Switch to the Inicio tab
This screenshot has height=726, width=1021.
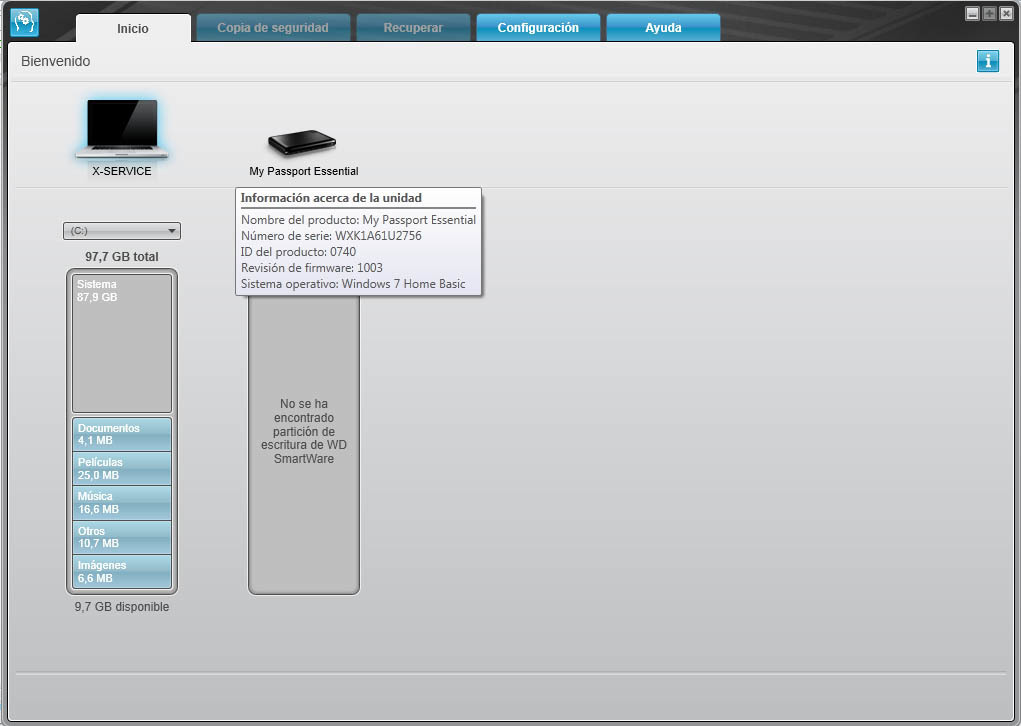coord(133,29)
